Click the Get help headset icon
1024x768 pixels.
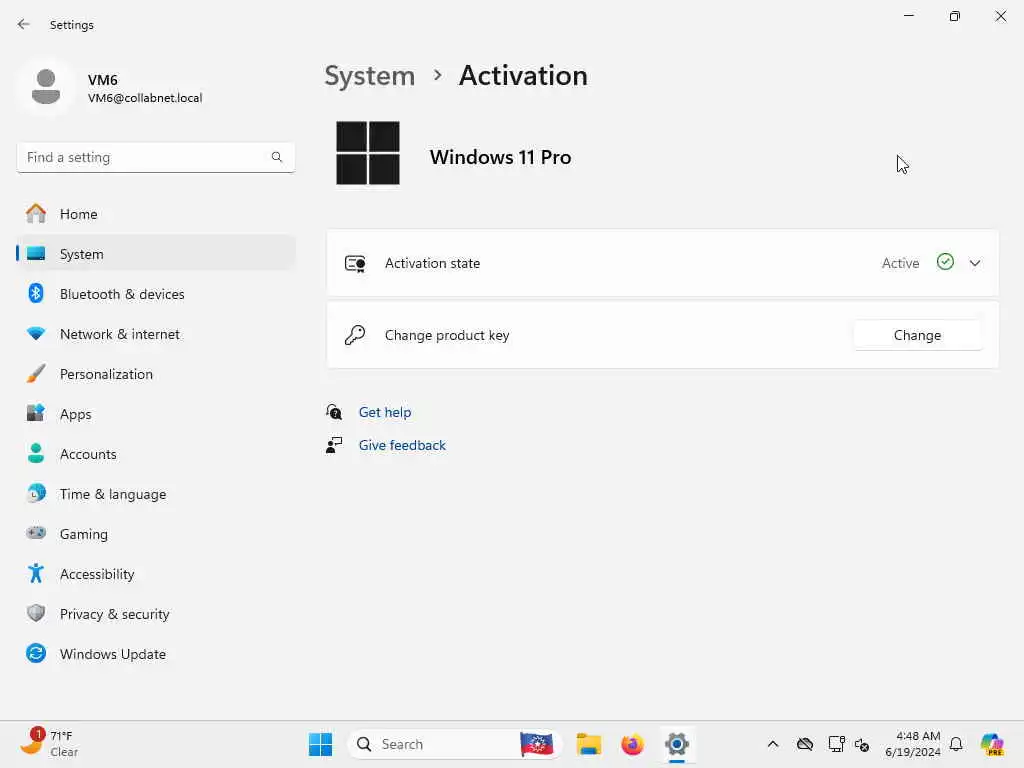pyautogui.click(x=334, y=412)
